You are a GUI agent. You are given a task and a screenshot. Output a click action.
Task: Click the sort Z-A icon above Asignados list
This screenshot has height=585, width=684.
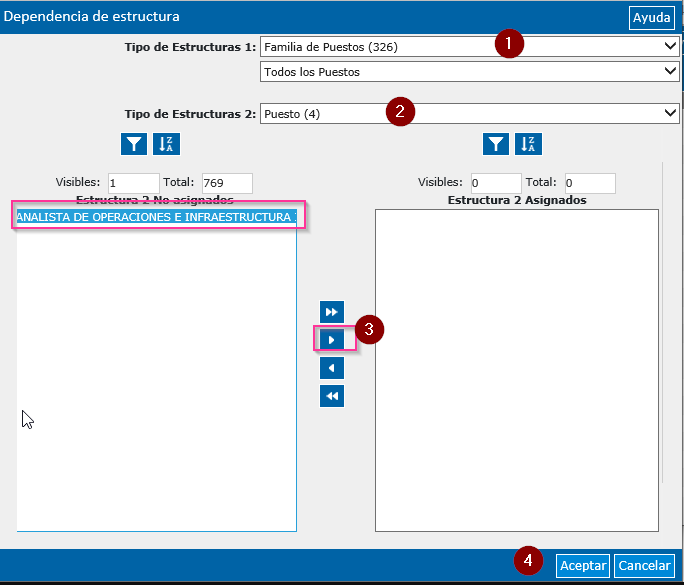click(x=528, y=144)
